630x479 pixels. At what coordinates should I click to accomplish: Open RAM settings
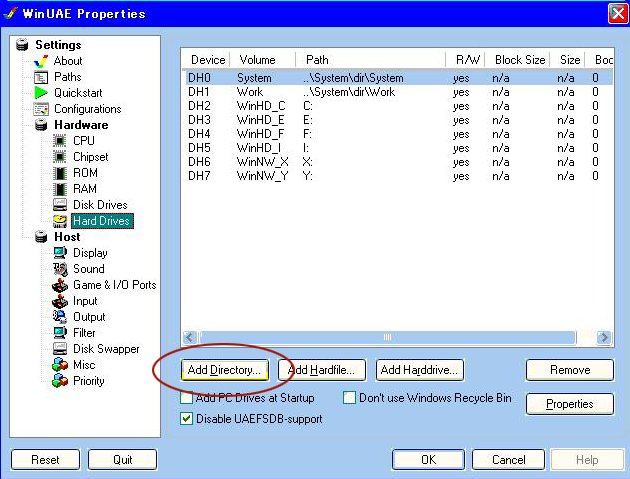[x=85, y=189]
